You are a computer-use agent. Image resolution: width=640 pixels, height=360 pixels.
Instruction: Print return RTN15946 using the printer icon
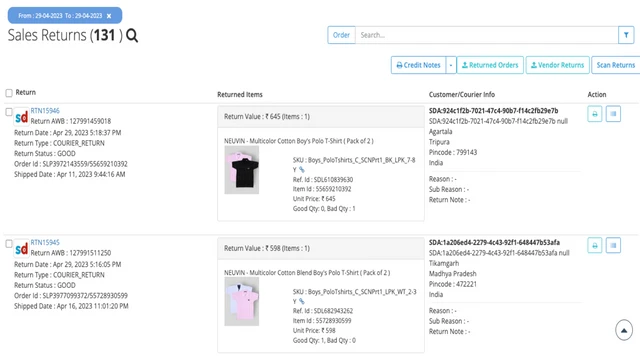(595, 114)
